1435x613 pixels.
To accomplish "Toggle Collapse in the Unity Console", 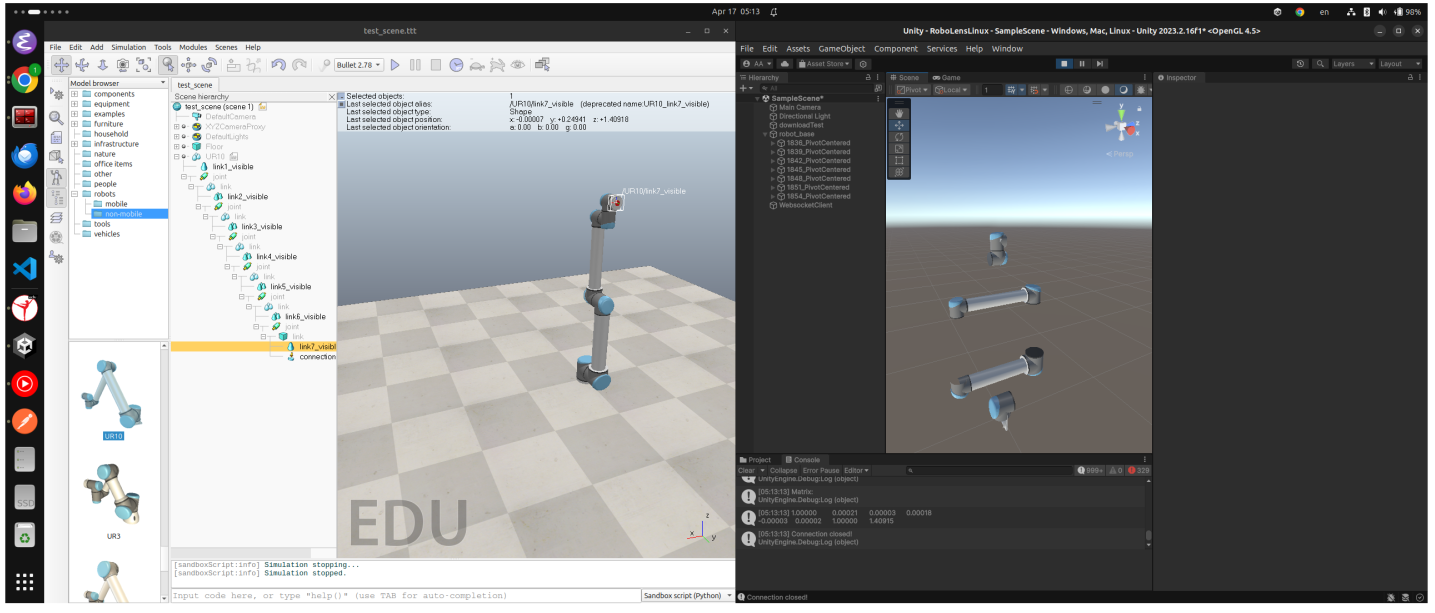I will [x=784, y=470].
